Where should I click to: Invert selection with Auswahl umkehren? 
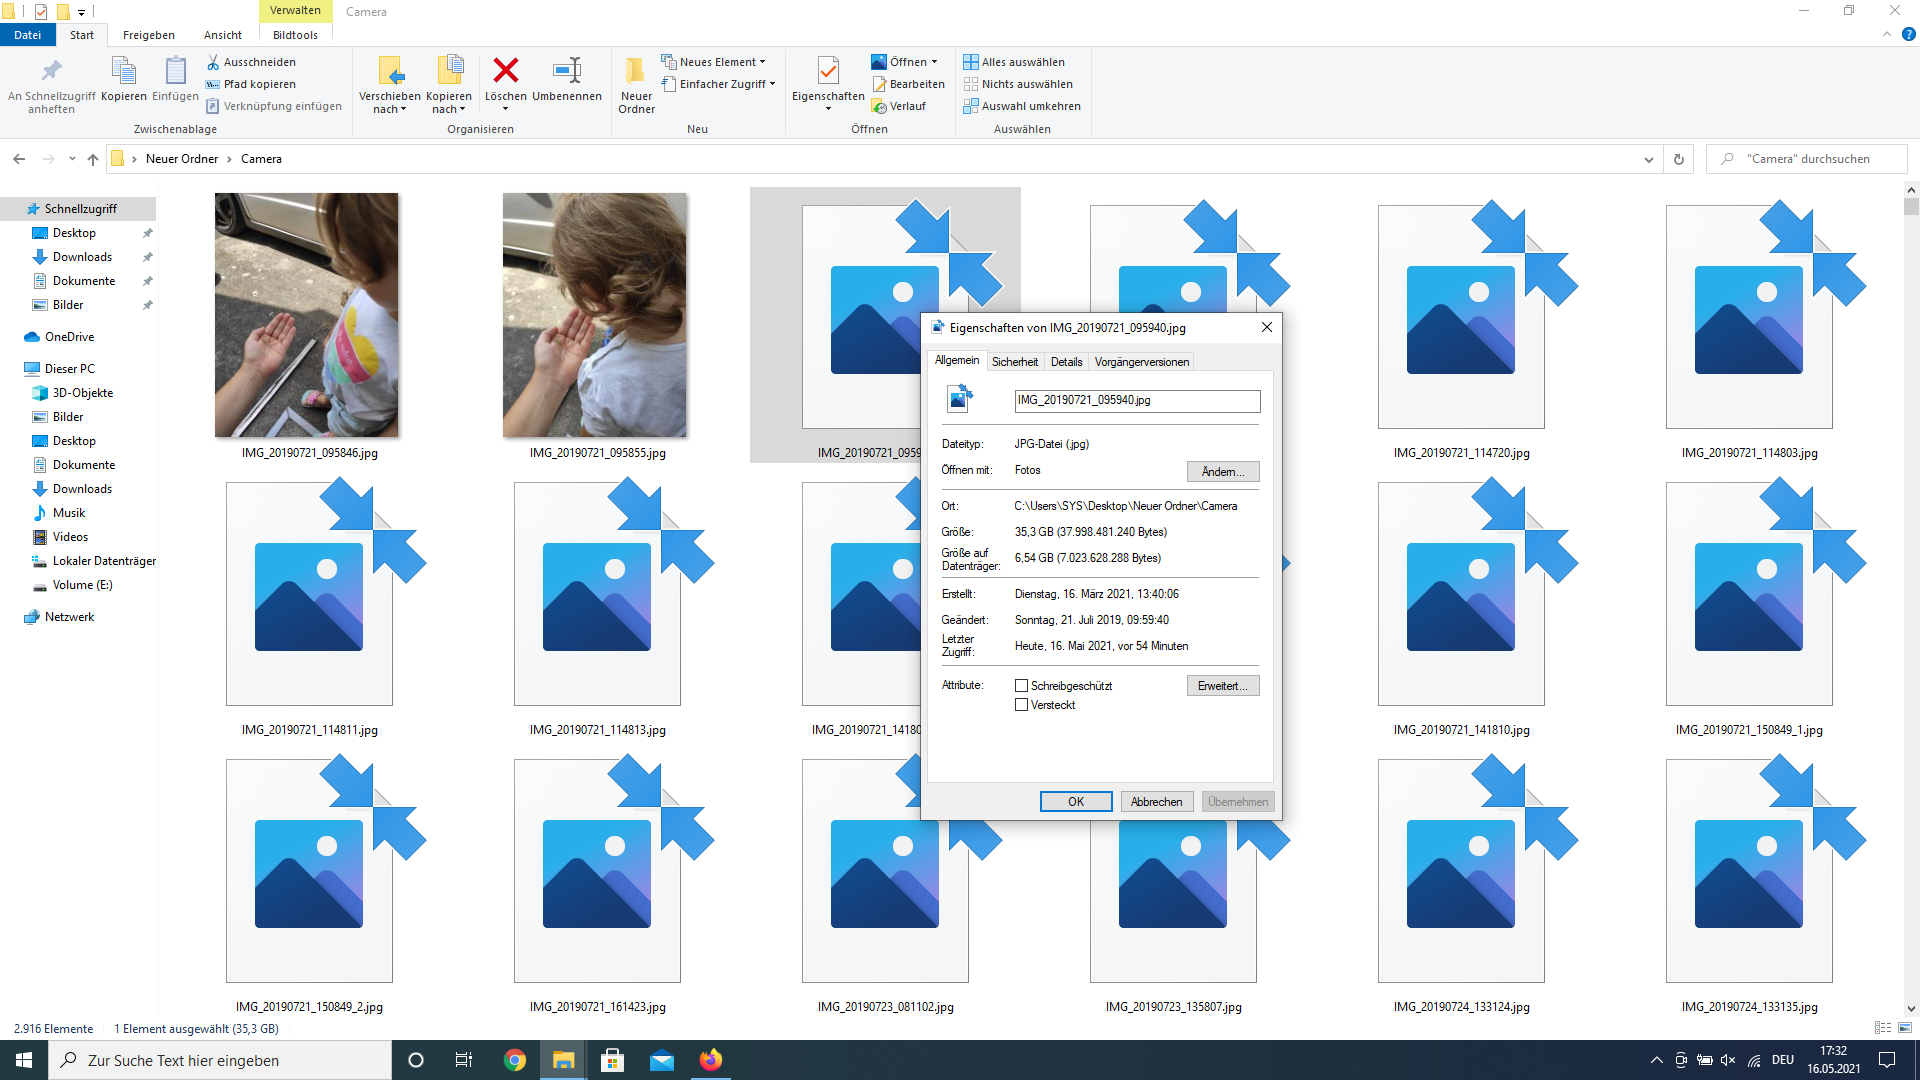(1022, 106)
